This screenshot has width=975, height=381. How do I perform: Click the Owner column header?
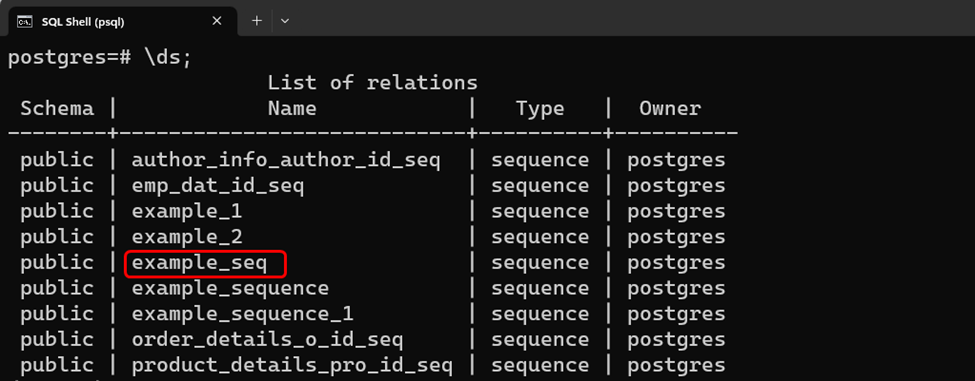(670, 109)
